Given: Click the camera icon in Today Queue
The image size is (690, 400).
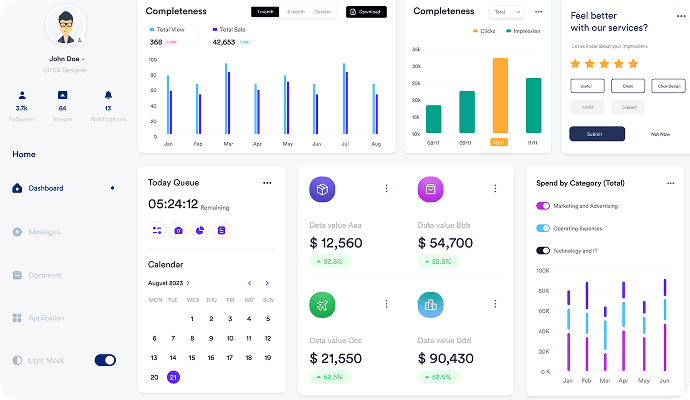Looking at the screenshot, I should pos(179,230).
